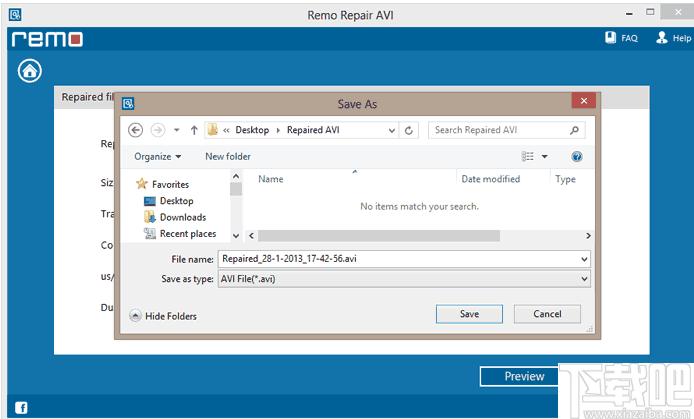The image size is (694, 419).
Task: Refresh the Repaired AVI folder view
Action: click(x=409, y=130)
